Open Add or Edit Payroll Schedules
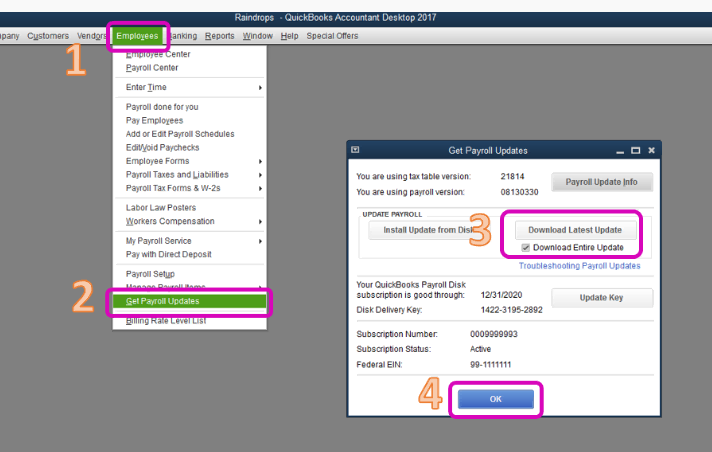Screen dimensions: 712x452 [x=189, y=134]
